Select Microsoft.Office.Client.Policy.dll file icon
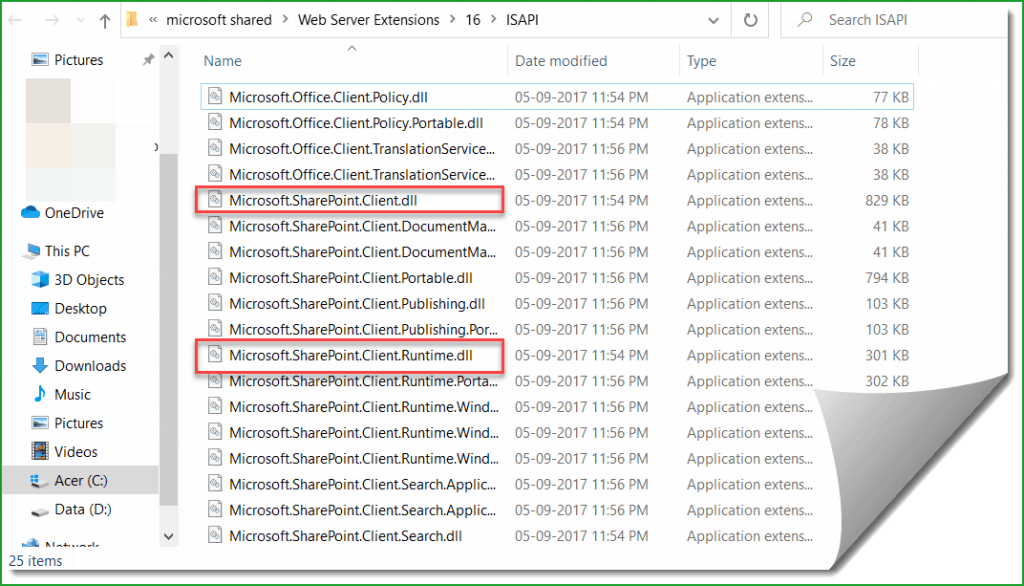The image size is (1024, 586). pos(215,97)
